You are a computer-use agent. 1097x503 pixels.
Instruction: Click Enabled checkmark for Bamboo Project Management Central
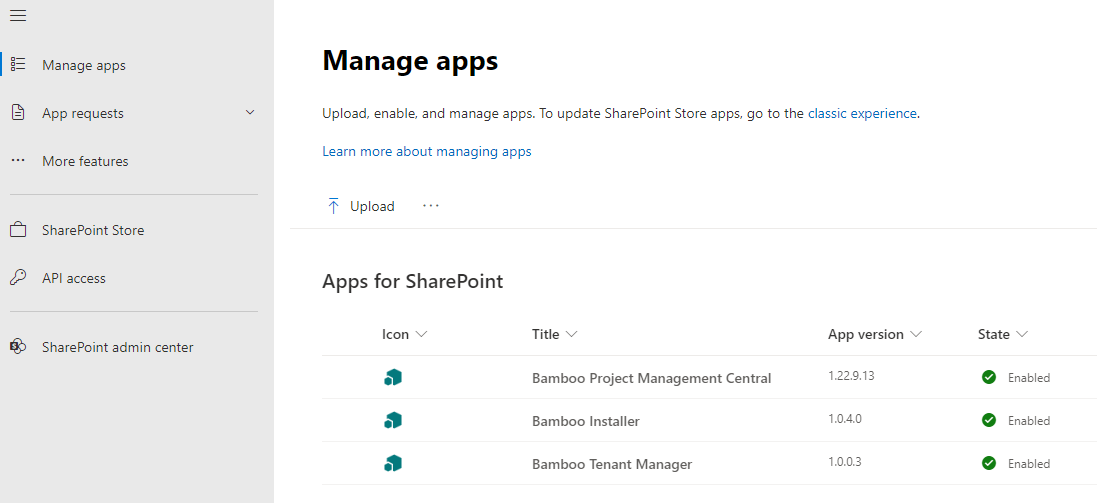[x=989, y=378]
